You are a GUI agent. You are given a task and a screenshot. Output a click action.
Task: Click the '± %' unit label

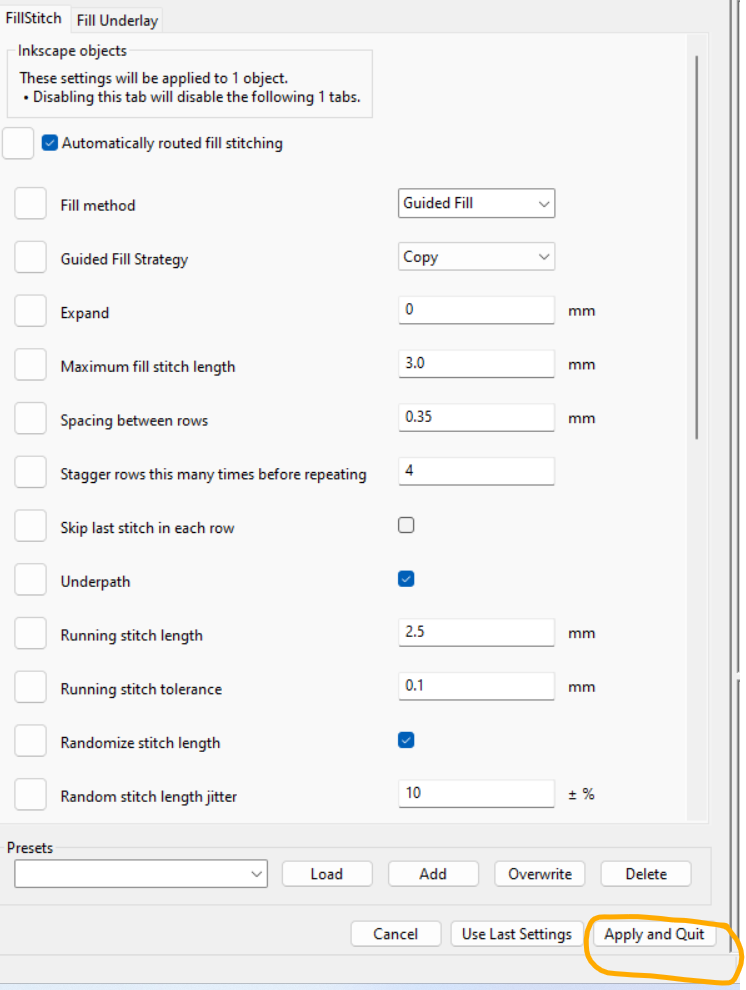[x=581, y=794]
